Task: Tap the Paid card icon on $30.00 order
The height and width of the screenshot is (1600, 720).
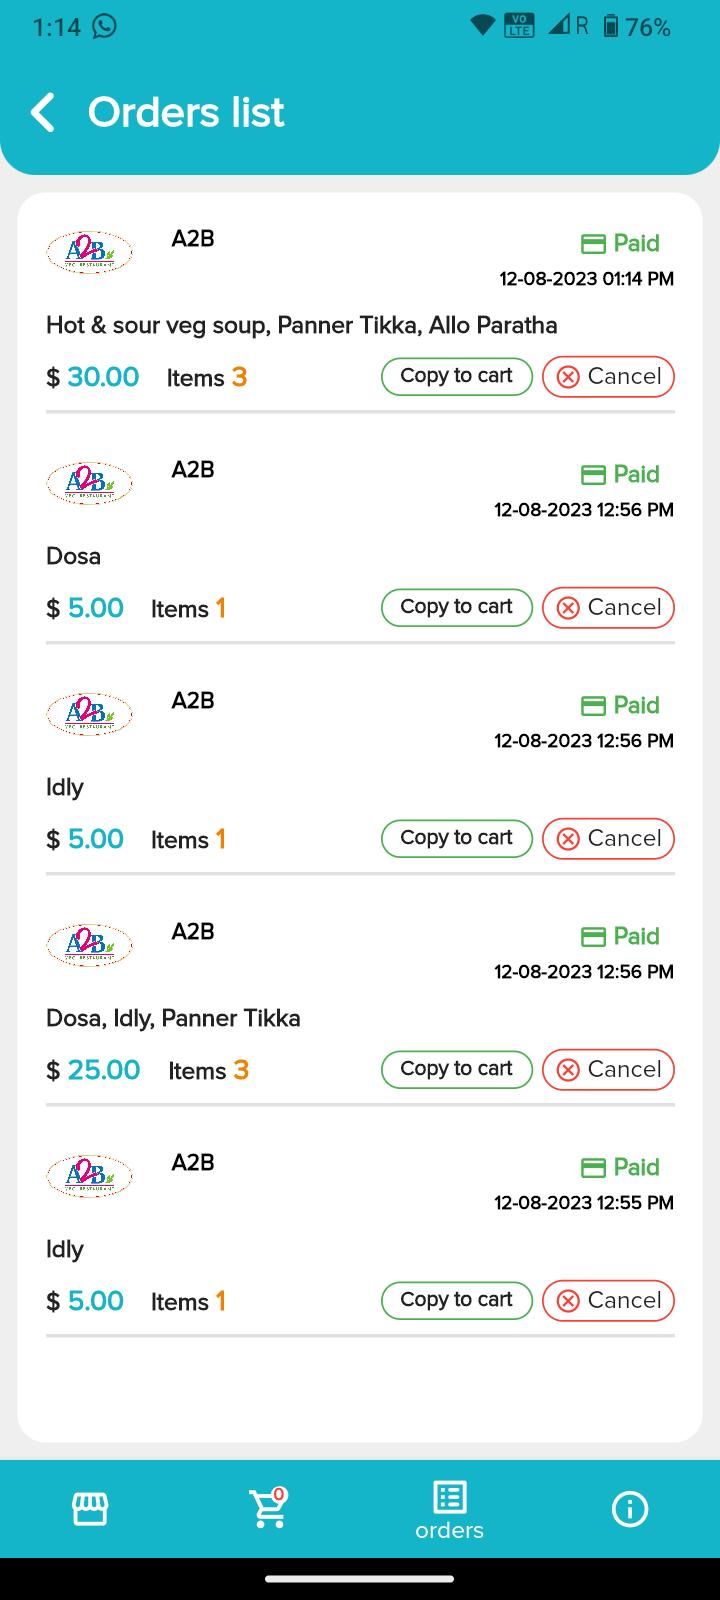Action: [x=593, y=243]
